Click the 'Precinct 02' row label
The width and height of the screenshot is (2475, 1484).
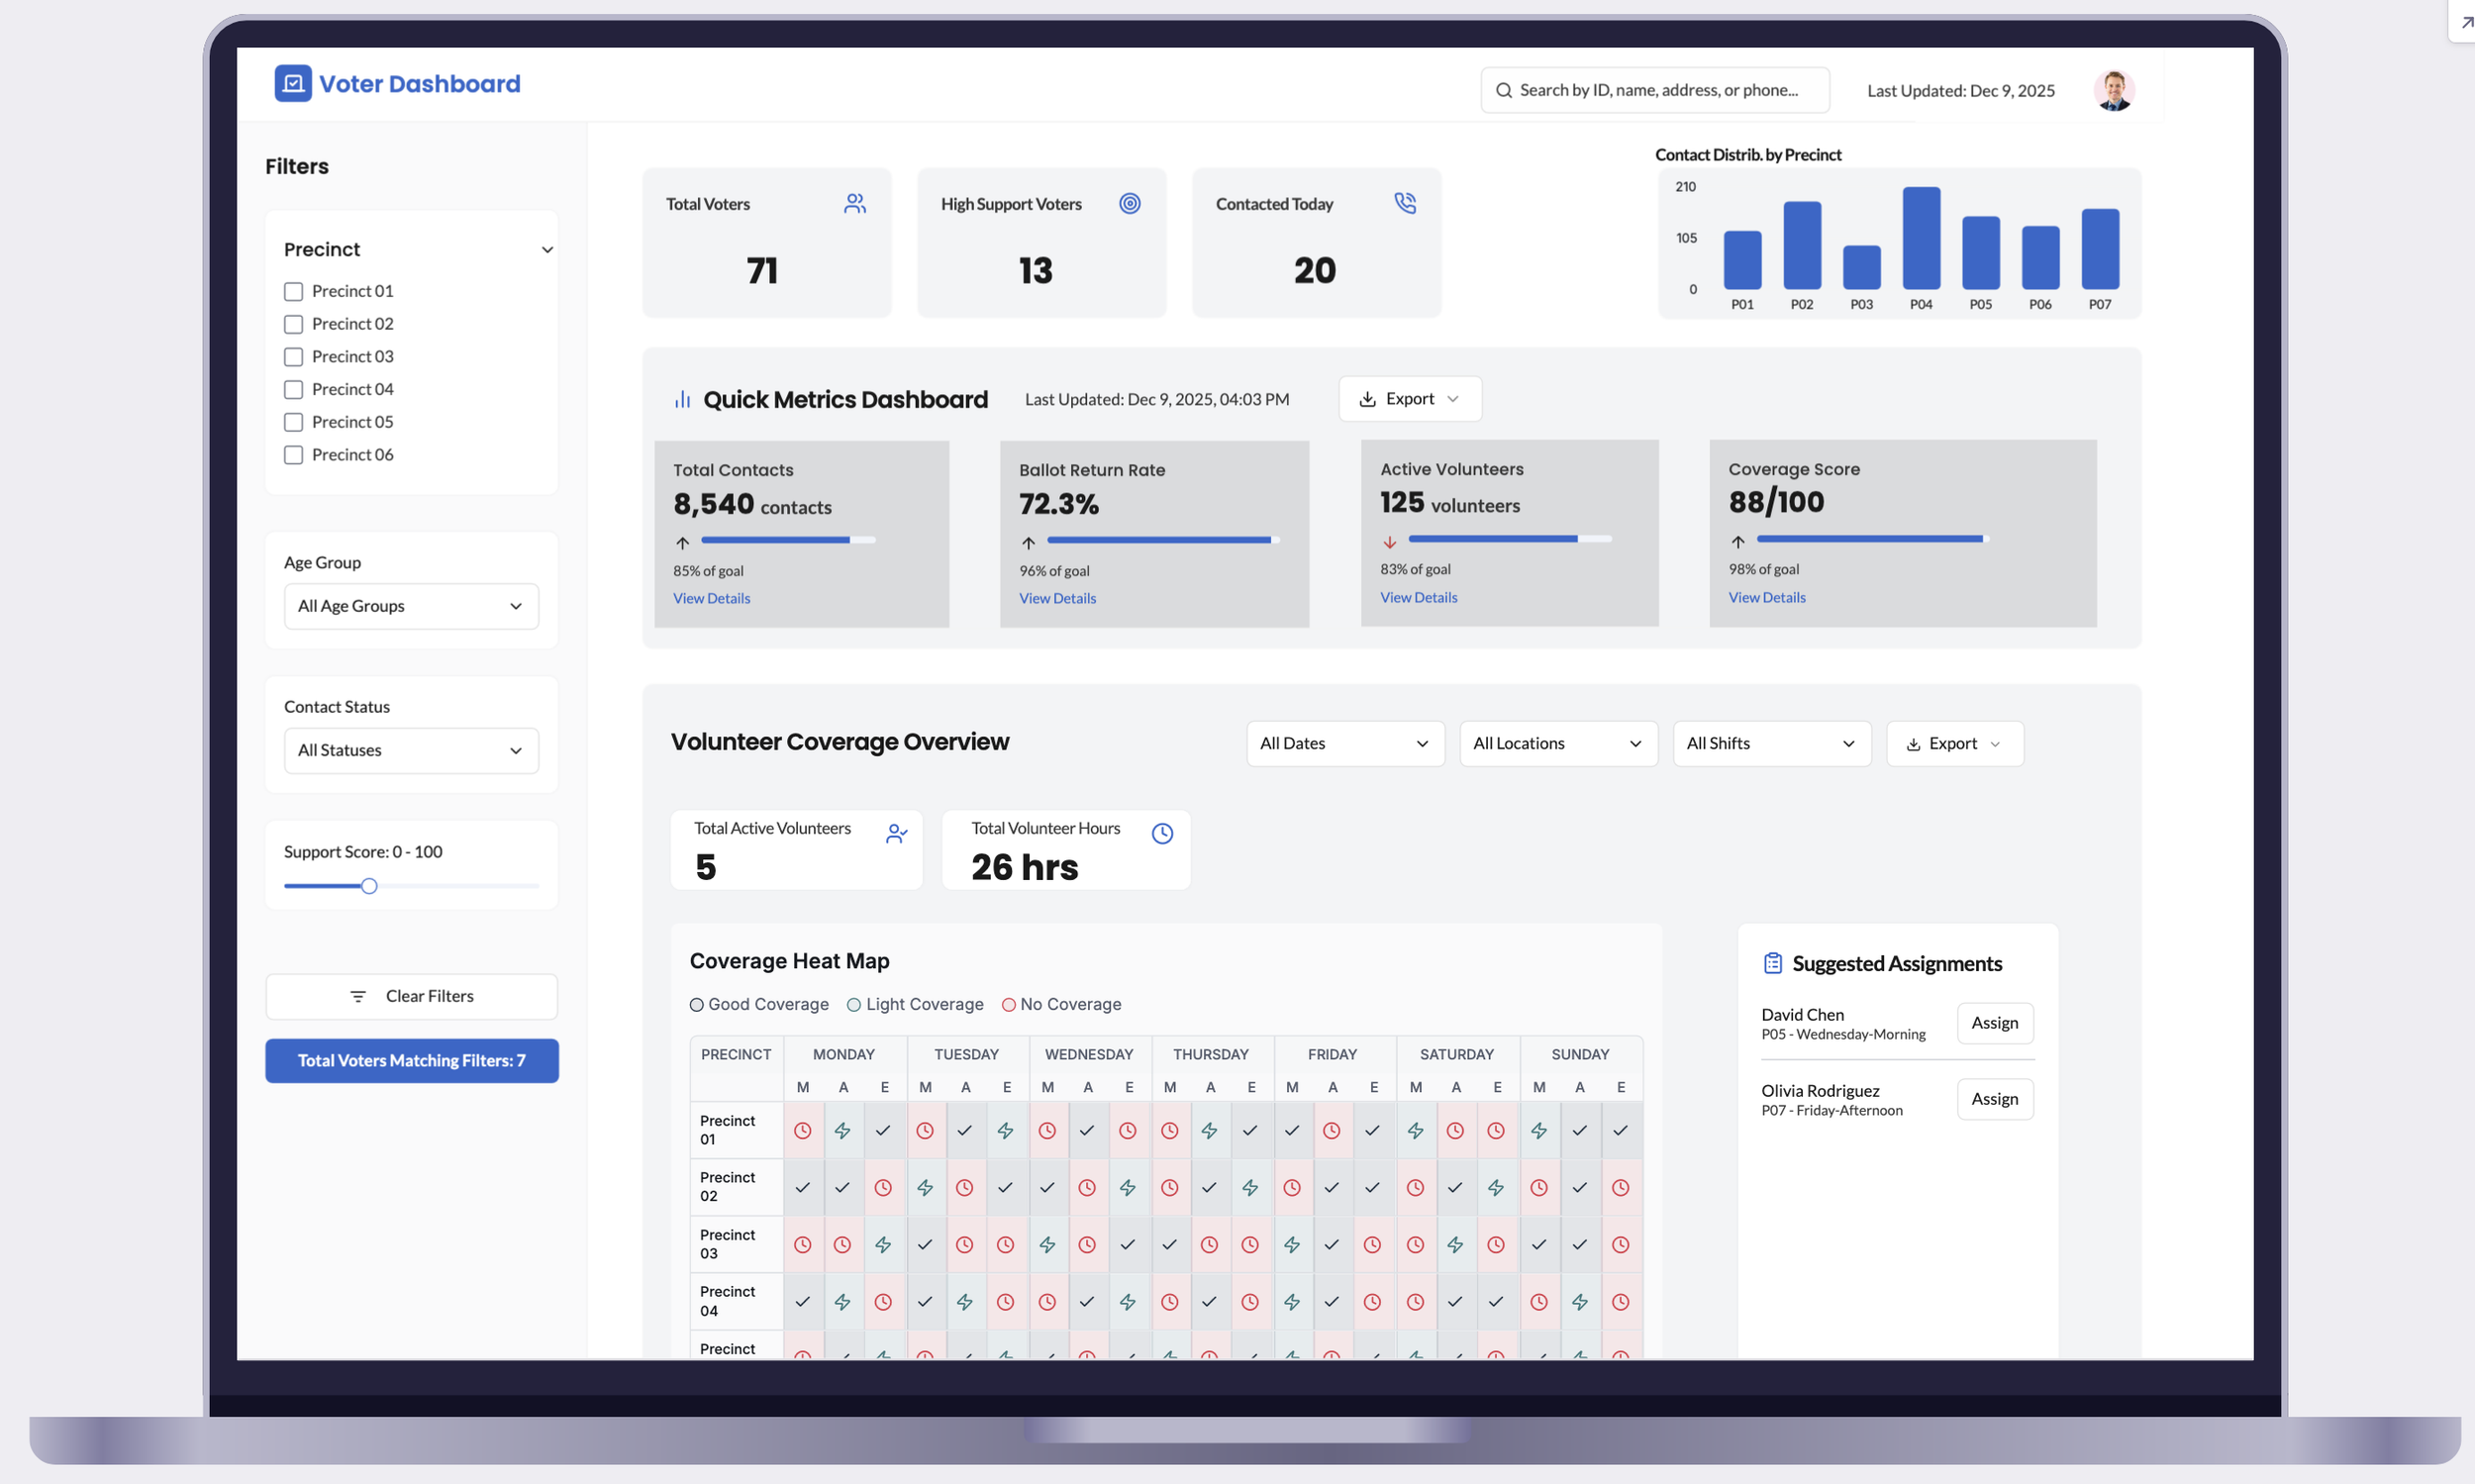tap(727, 1188)
